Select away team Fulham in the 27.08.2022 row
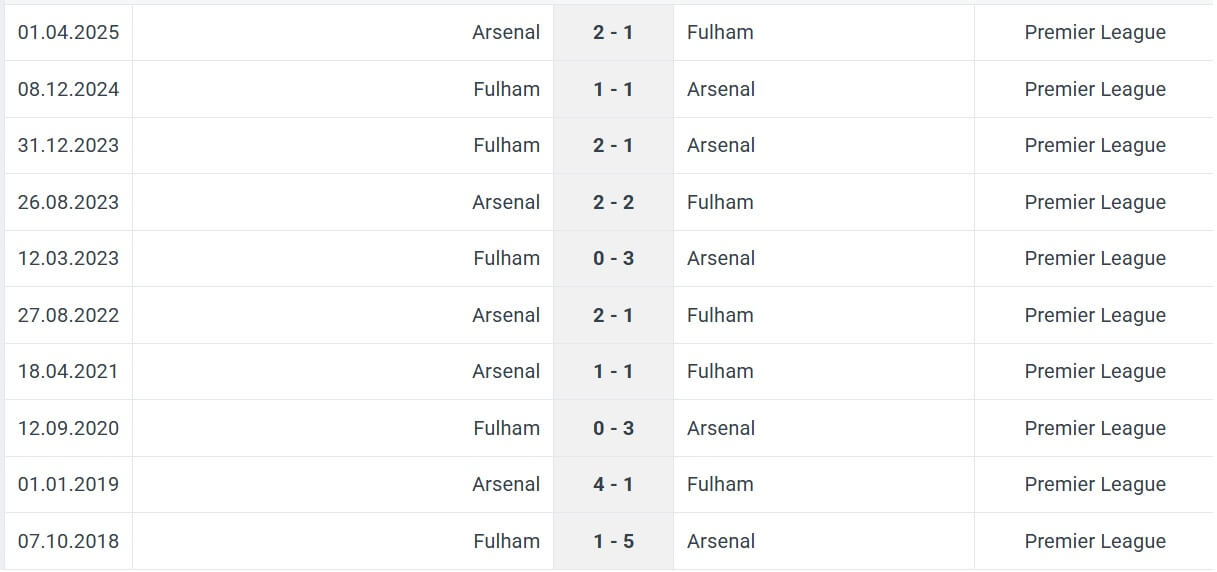Screen dimensions: 1217x572 point(720,315)
